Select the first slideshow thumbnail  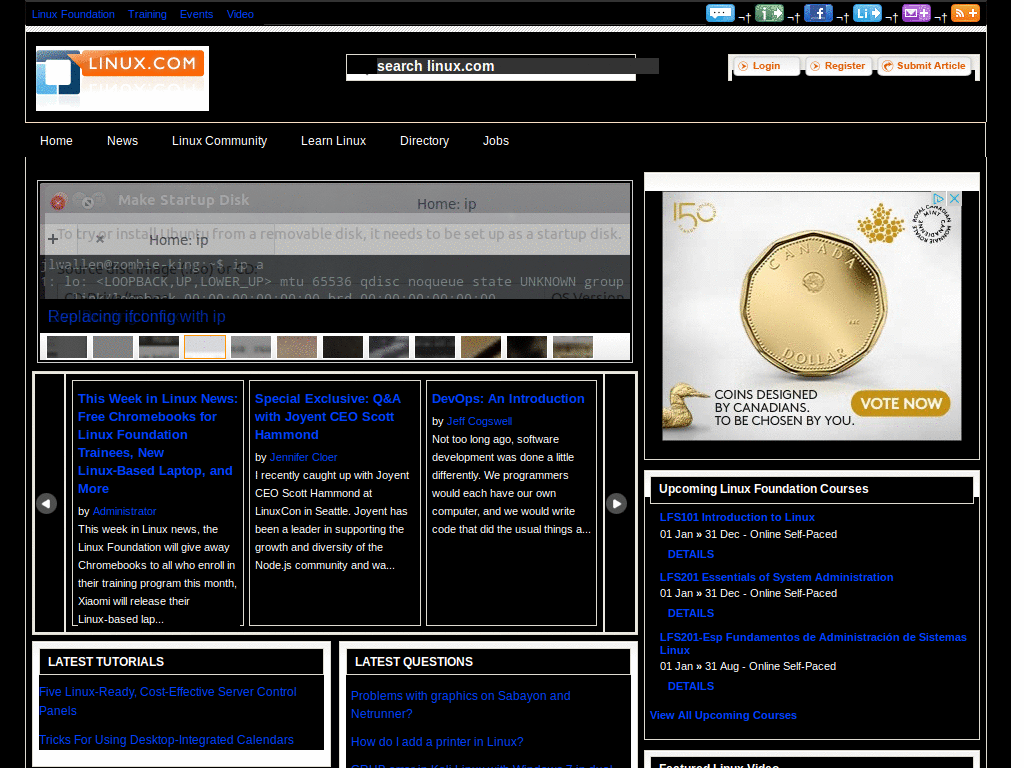point(67,347)
